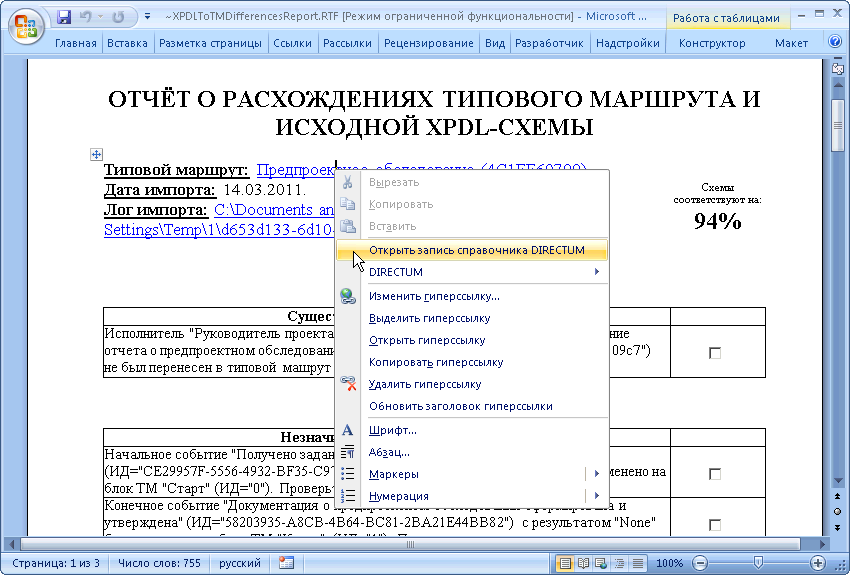Switch to Print Layout view

pyautogui.click(x=565, y=563)
